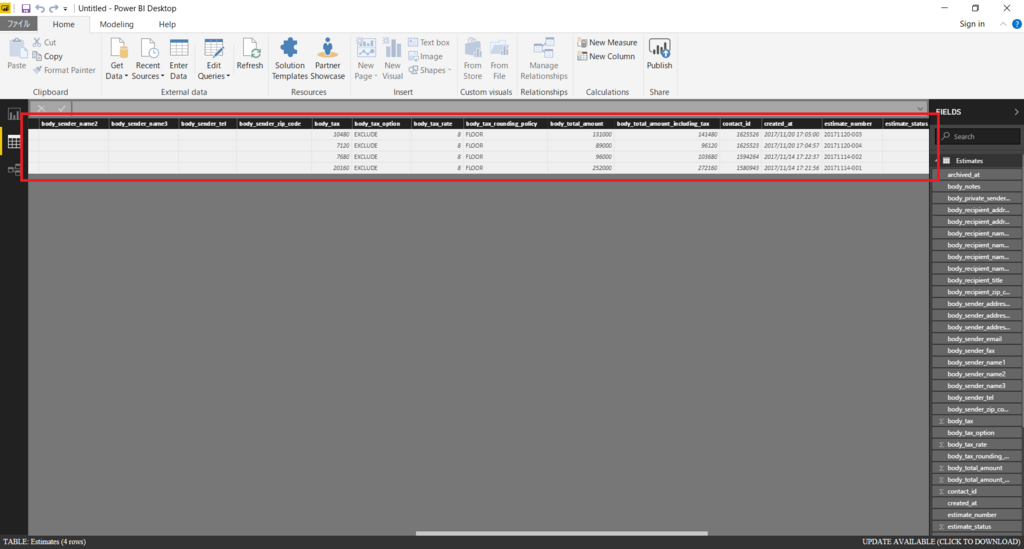The height and width of the screenshot is (549, 1024).
Task: Collapse the Estimates table in Fields
Action: pyautogui.click(x=937, y=161)
